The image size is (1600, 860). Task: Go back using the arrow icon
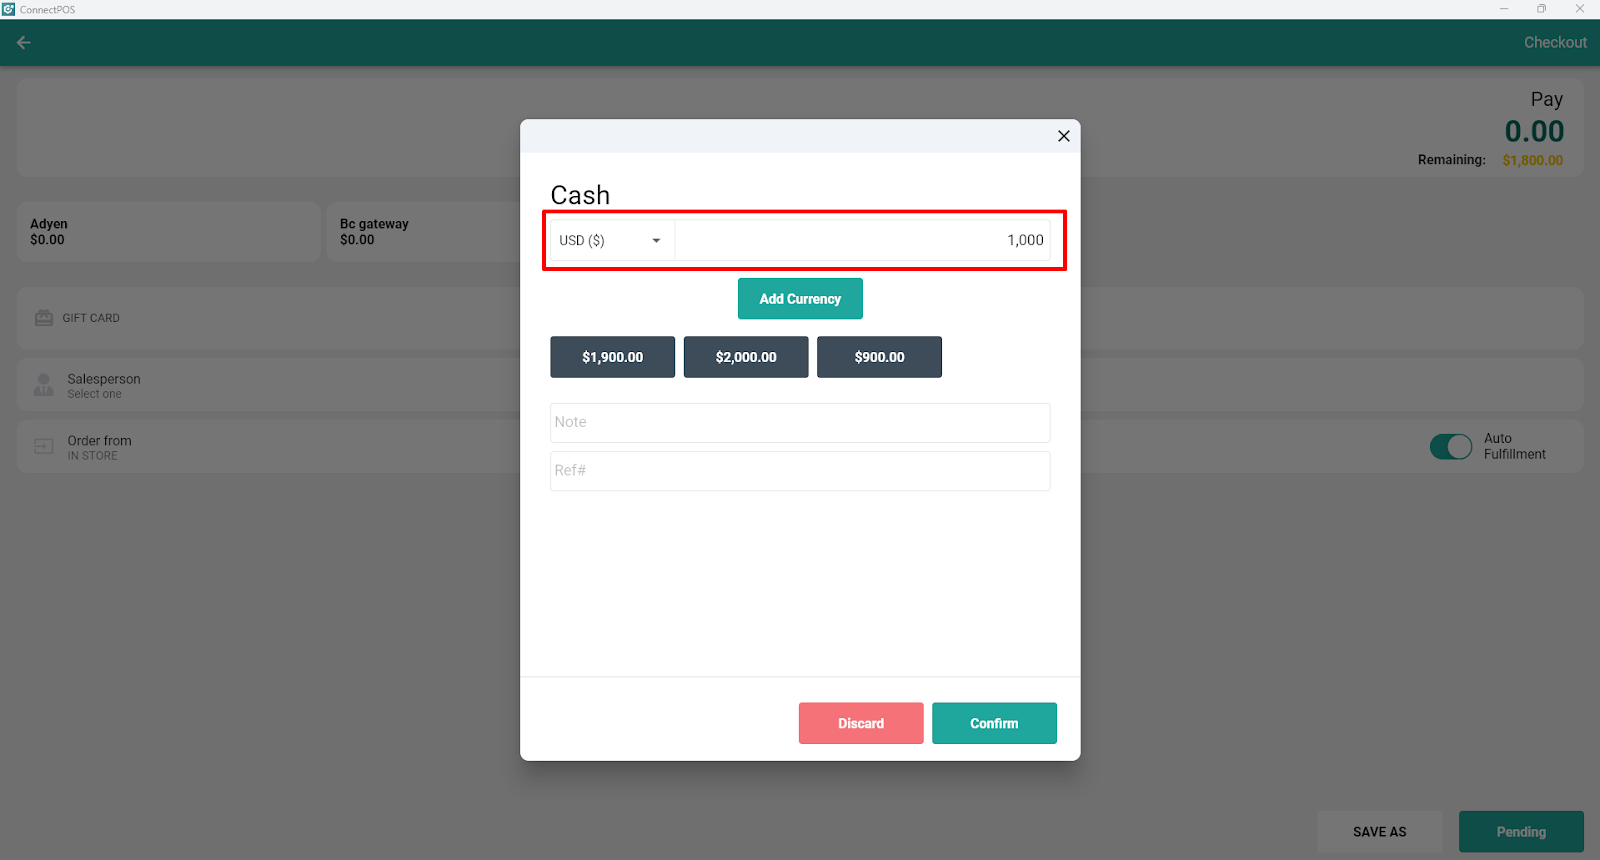pyautogui.click(x=24, y=43)
